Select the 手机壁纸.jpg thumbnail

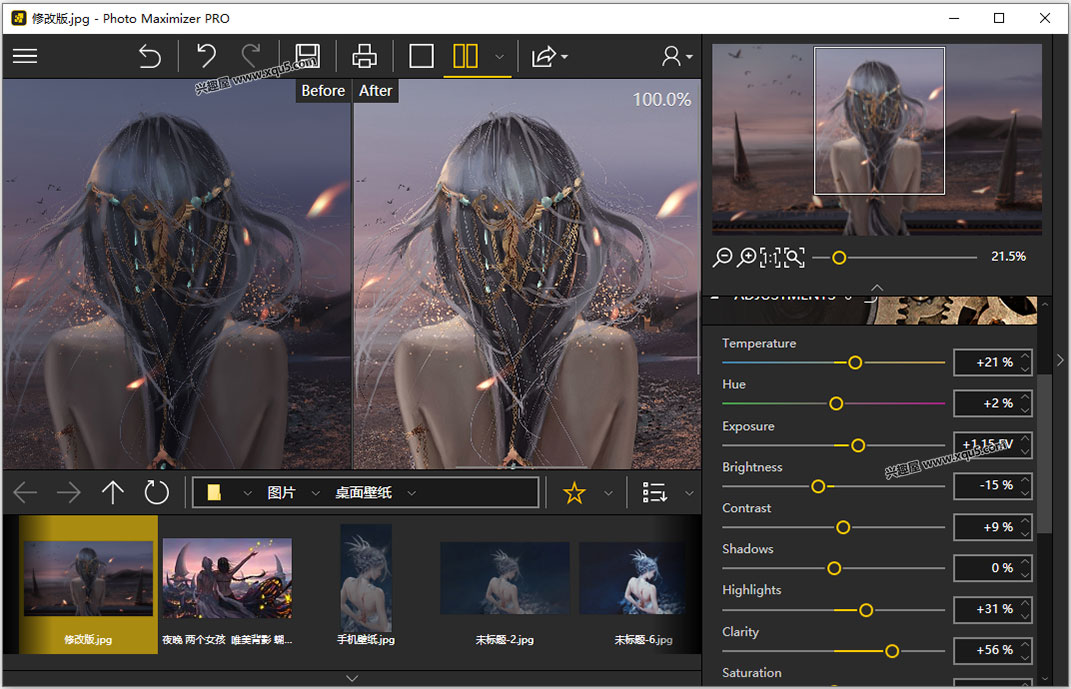point(365,577)
